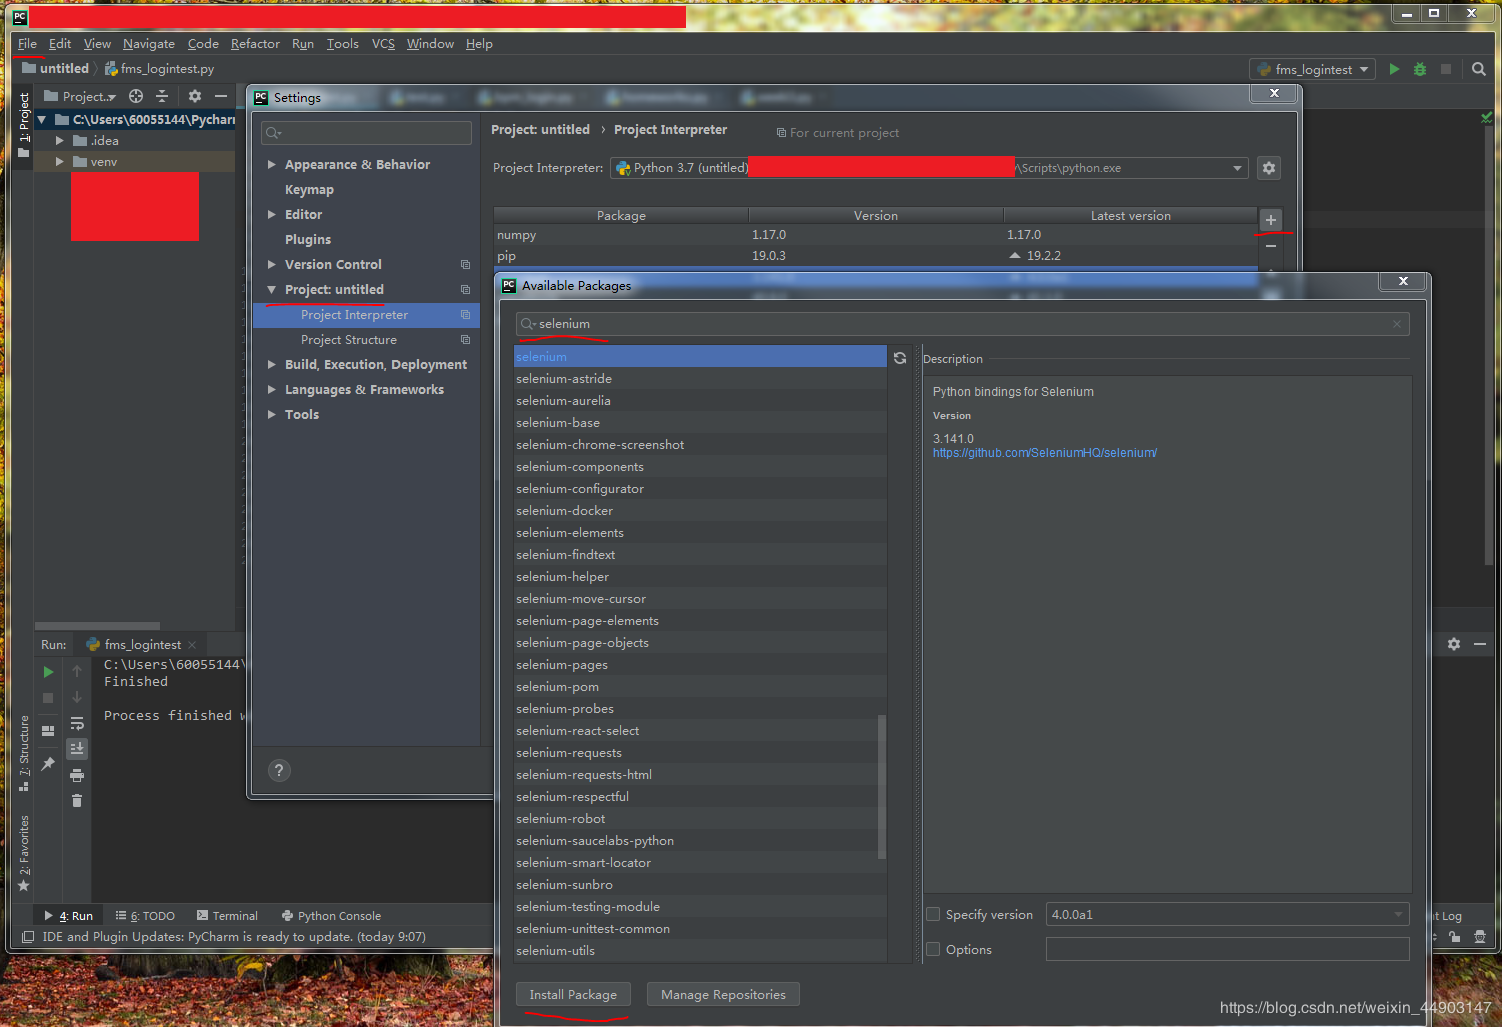Click the PyCharm update status message
This screenshot has width=1502, height=1027.
pos(234,937)
